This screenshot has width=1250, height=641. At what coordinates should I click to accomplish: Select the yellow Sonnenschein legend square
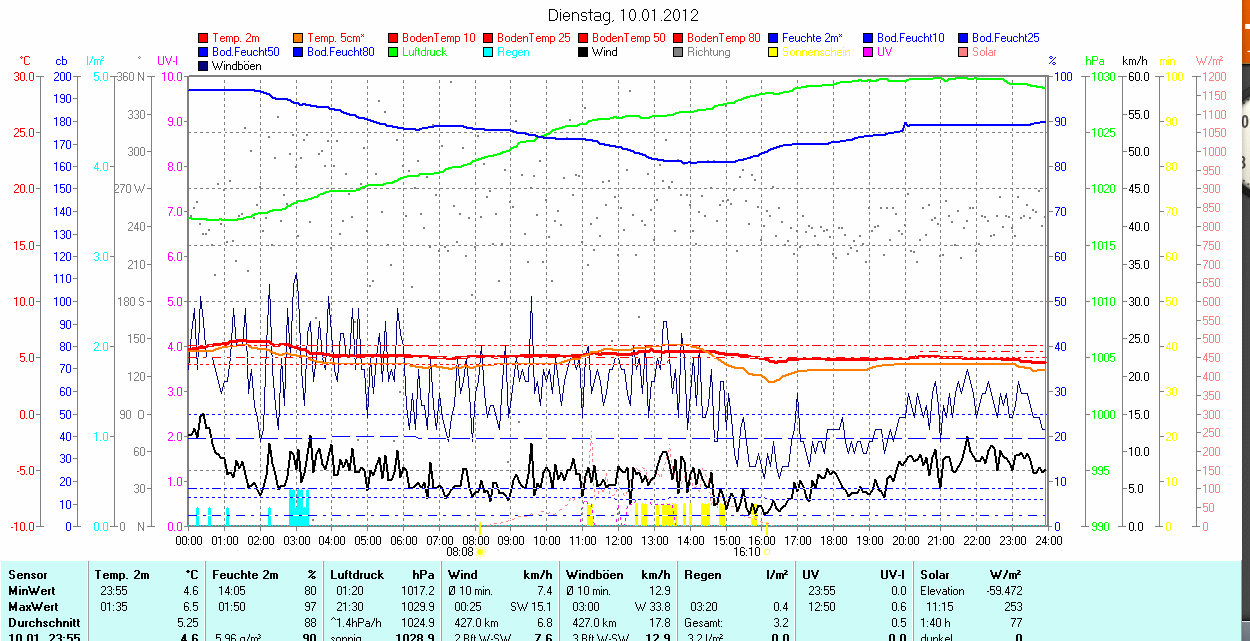click(x=774, y=52)
